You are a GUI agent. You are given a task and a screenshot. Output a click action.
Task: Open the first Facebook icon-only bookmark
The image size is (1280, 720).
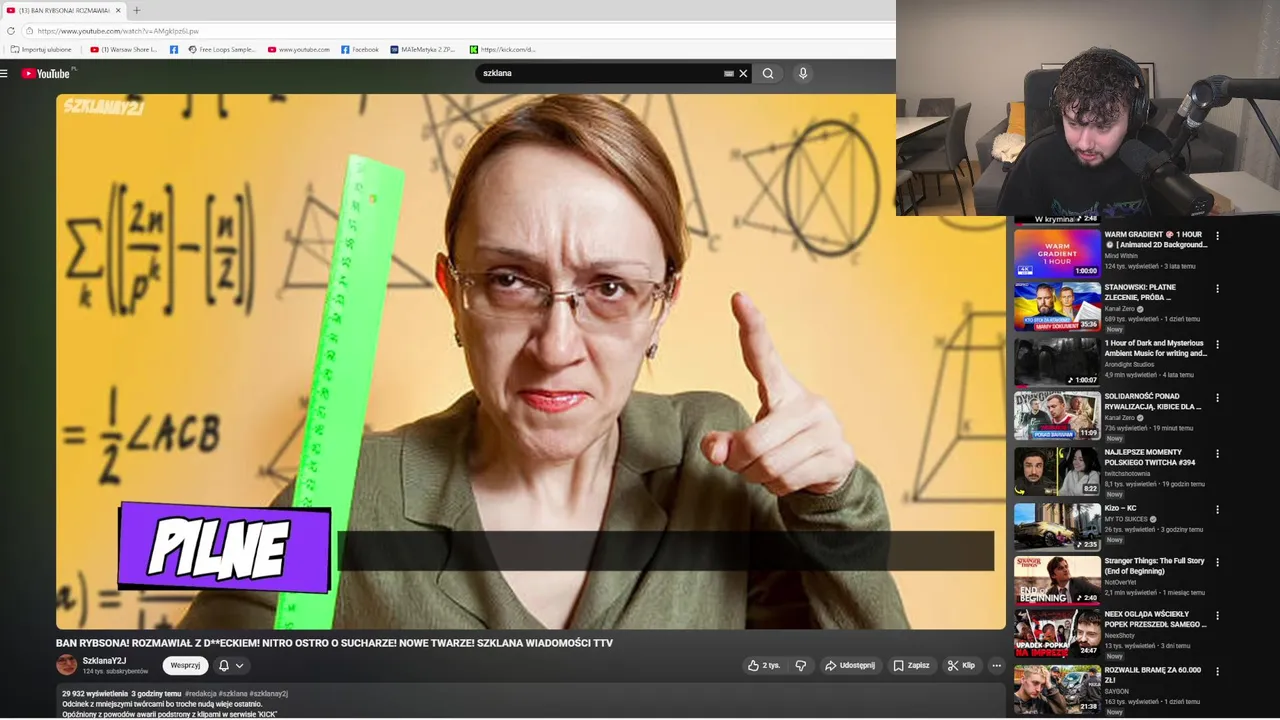(174, 49)
